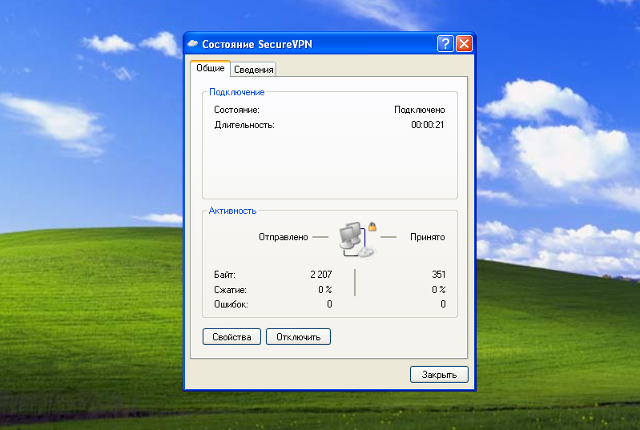Click the Подключено status value

420,110
